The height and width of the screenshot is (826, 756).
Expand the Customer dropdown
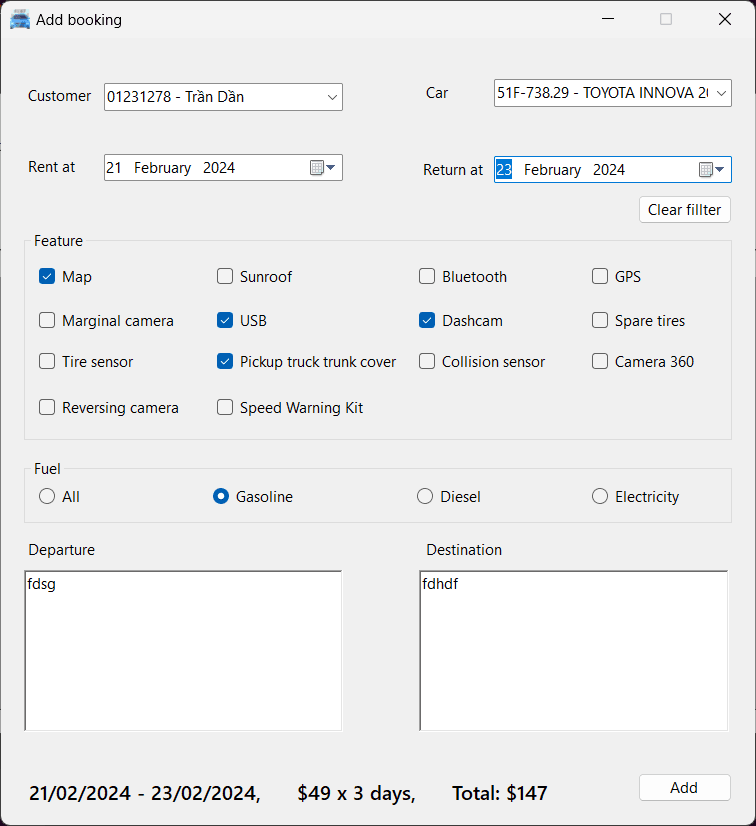click(x=332, y=97)
